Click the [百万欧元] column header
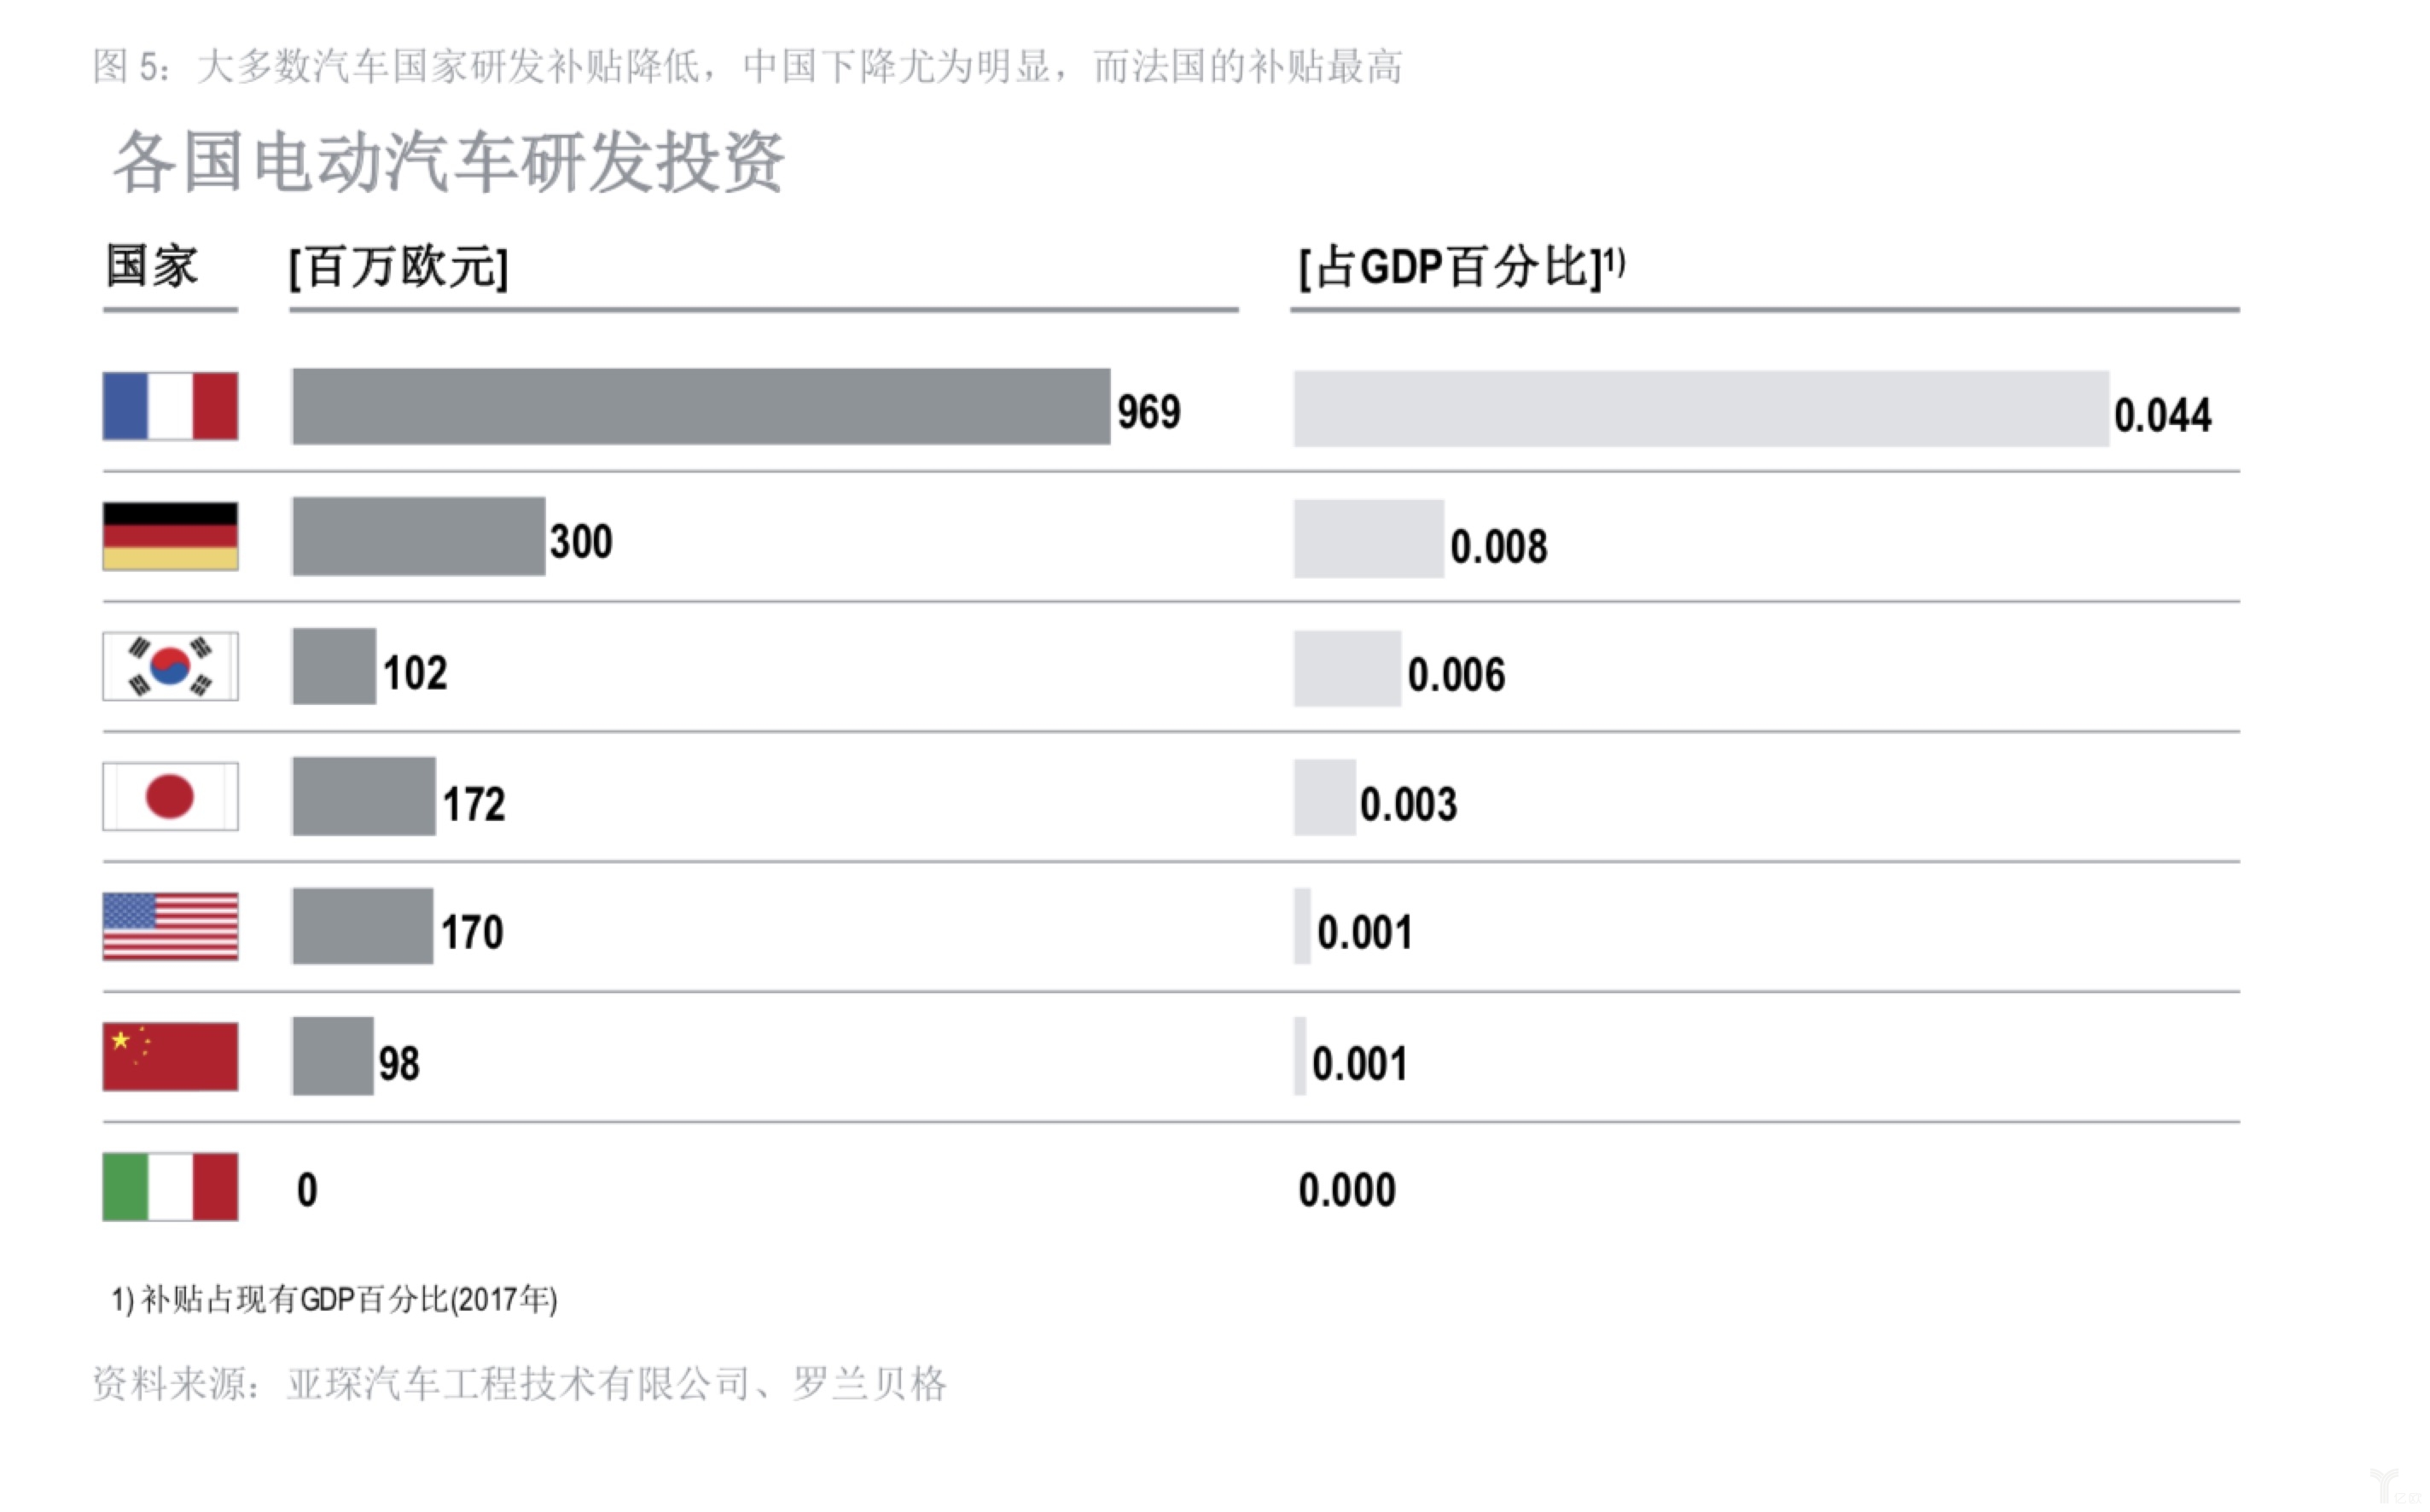2430x1512 pixels. pos(399,268)
